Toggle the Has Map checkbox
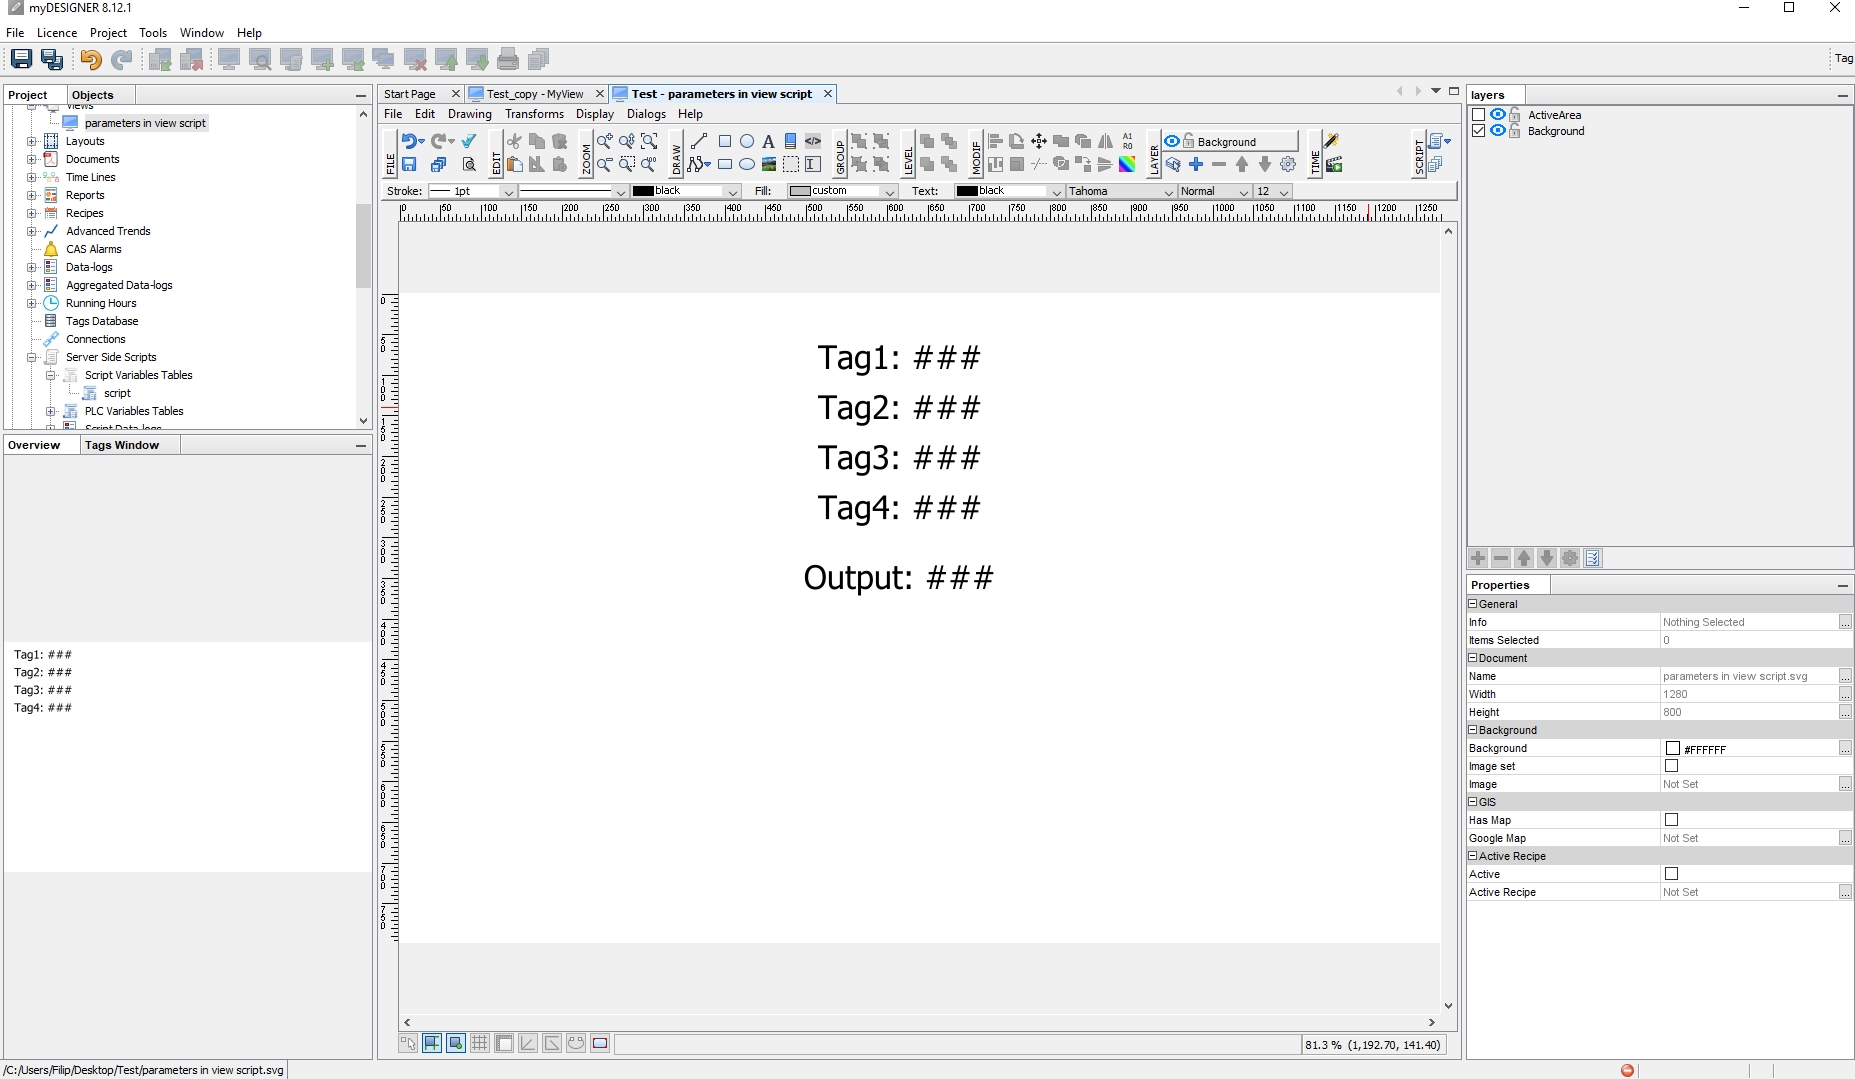 (x=1671, y=820)
